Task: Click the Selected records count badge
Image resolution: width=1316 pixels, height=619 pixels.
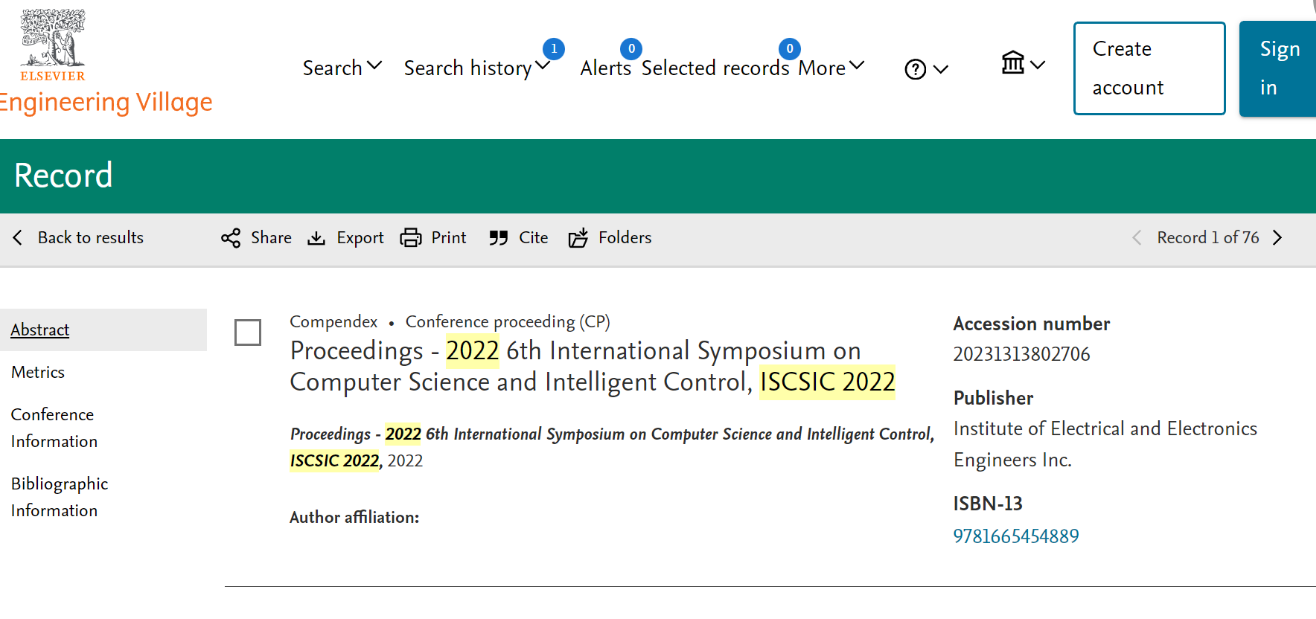Action: [x=789, y=48]
